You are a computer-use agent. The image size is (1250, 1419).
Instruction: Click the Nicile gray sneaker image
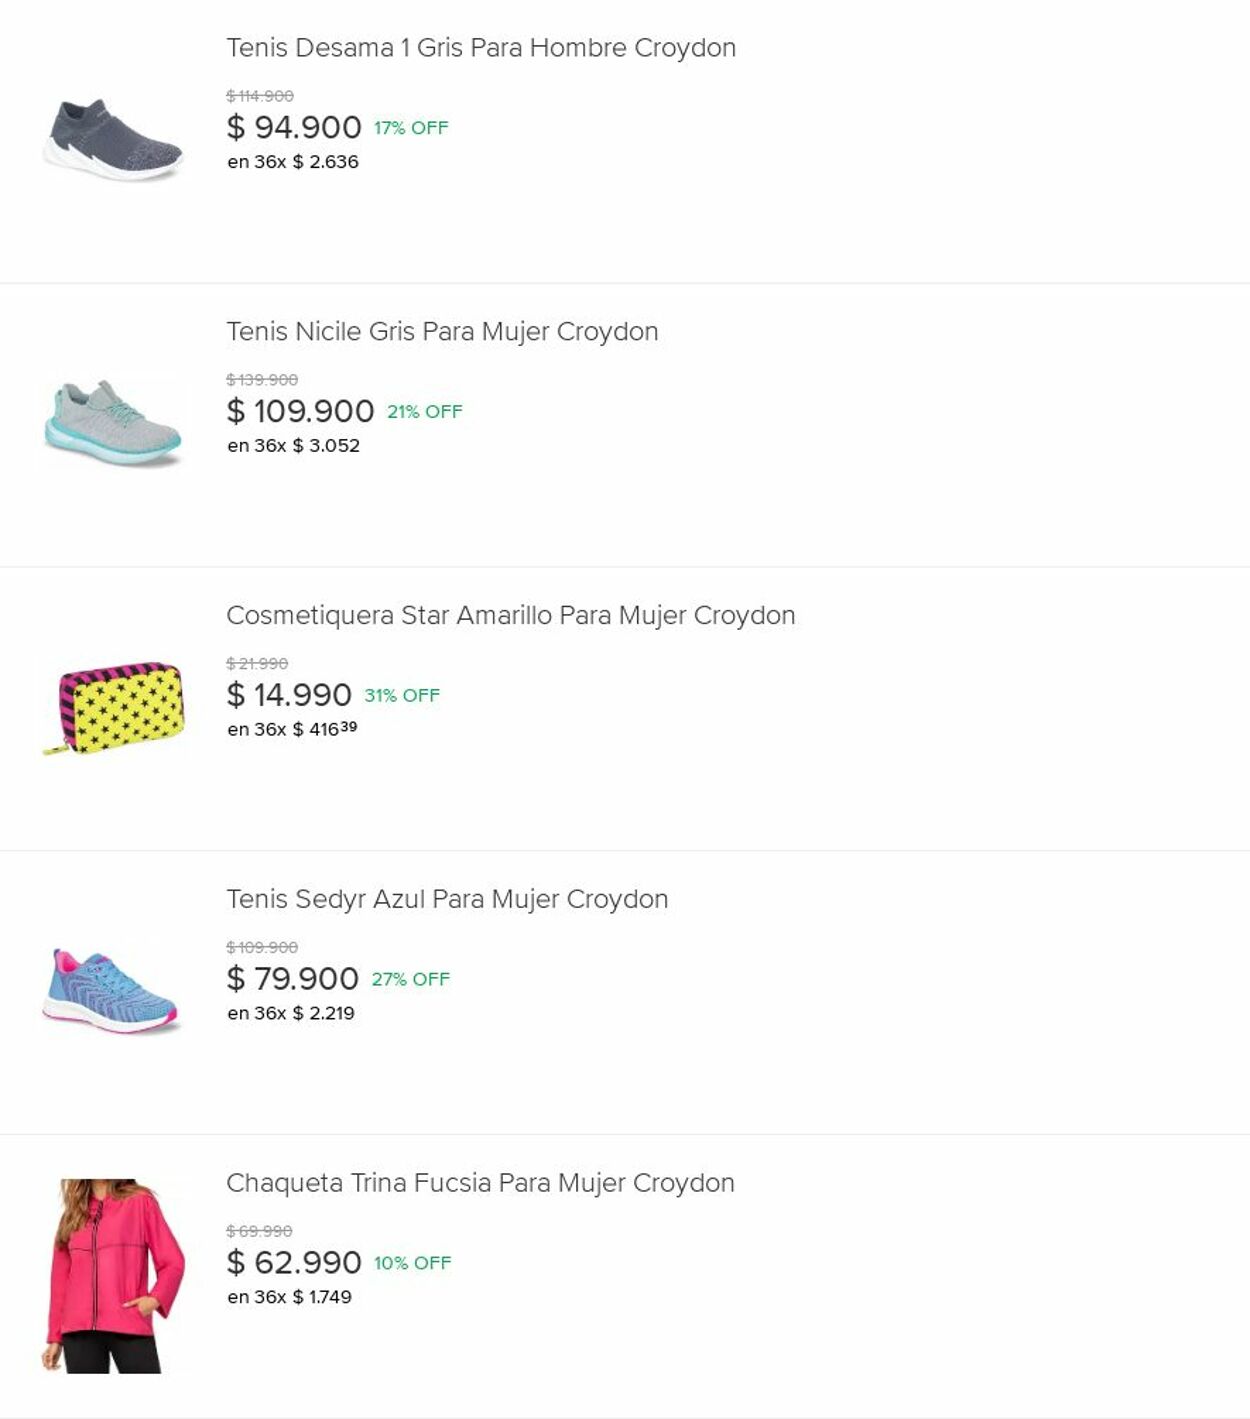coord(113,424)
